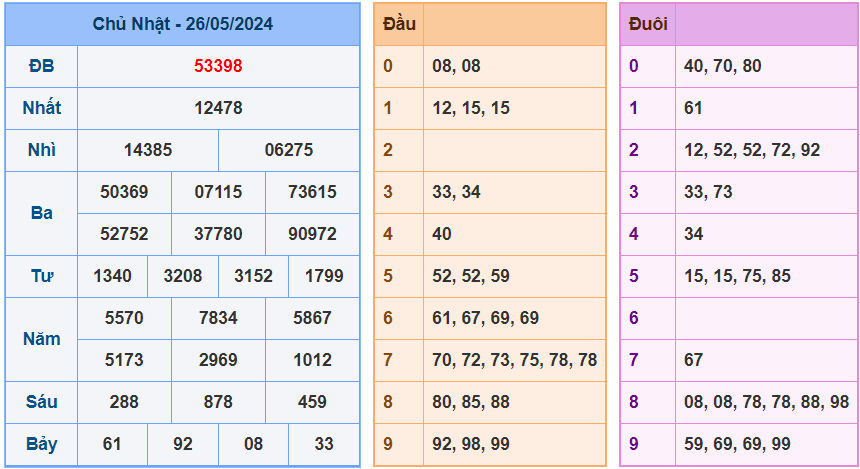The width and height of the screenshot is (860, 469).
Task: Click Ba prize number 50369
Action: (x=125, y=192)
